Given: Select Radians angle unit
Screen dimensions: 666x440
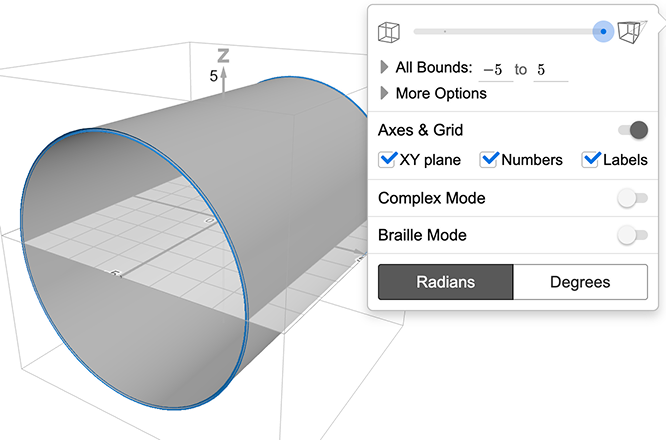Looking at the screenshot, I should 445,282.
